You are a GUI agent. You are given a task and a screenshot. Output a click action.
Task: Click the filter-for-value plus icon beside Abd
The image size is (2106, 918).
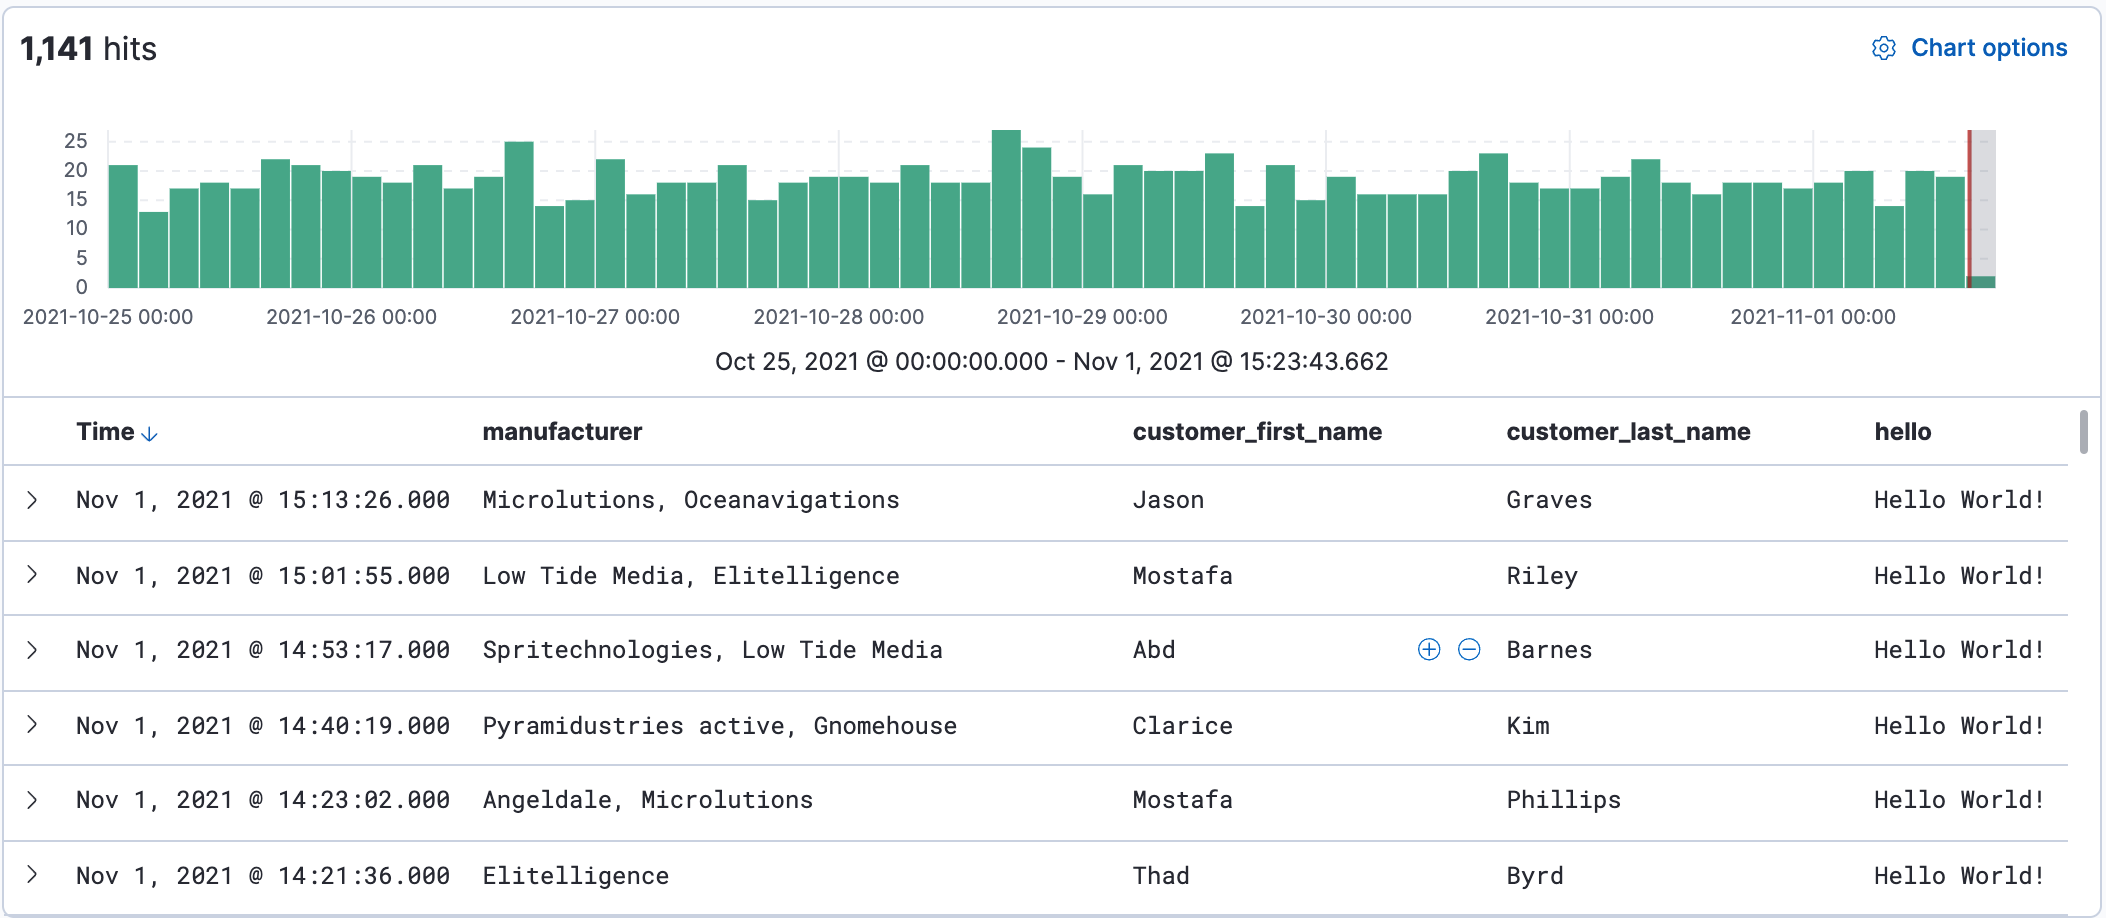point(1429,650)
